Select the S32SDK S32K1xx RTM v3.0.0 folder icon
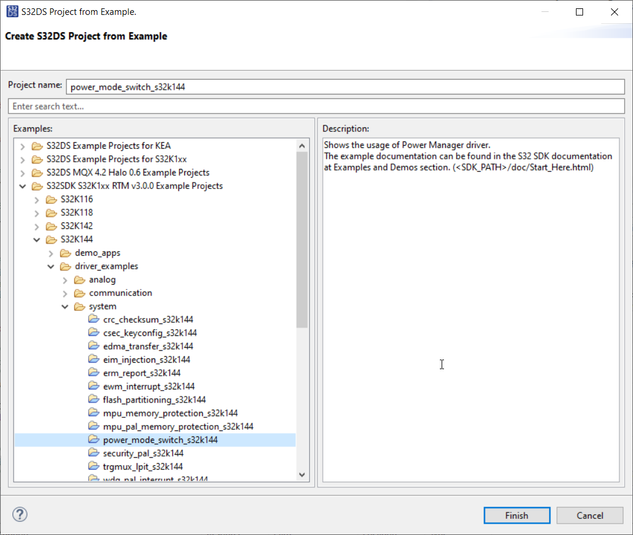 coord(37,186)
